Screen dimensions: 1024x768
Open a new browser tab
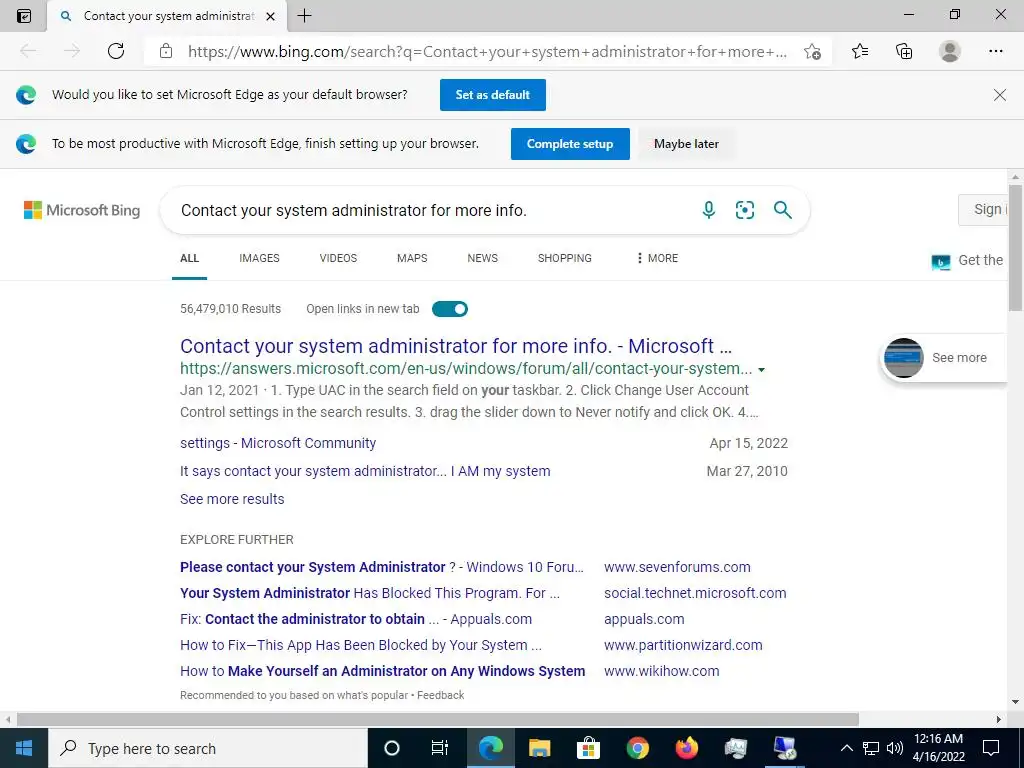pos(304,16)
